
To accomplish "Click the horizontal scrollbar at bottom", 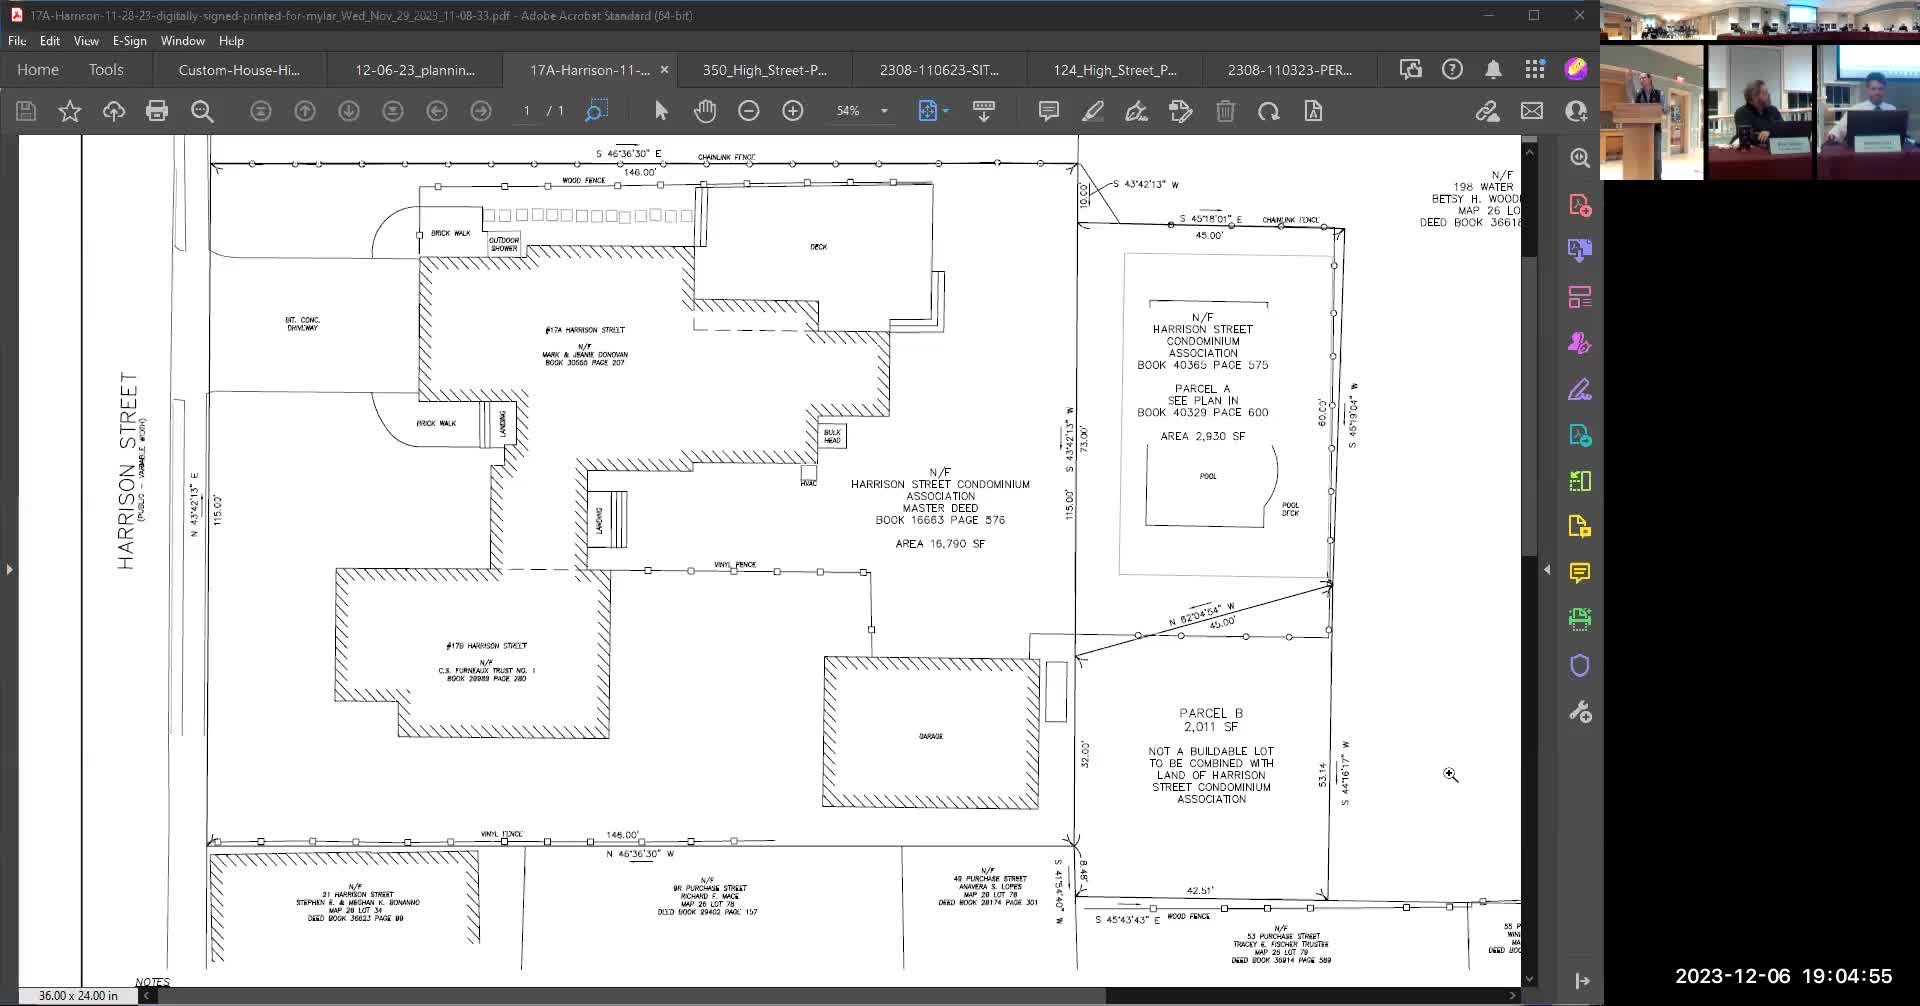I will (630, 995).
